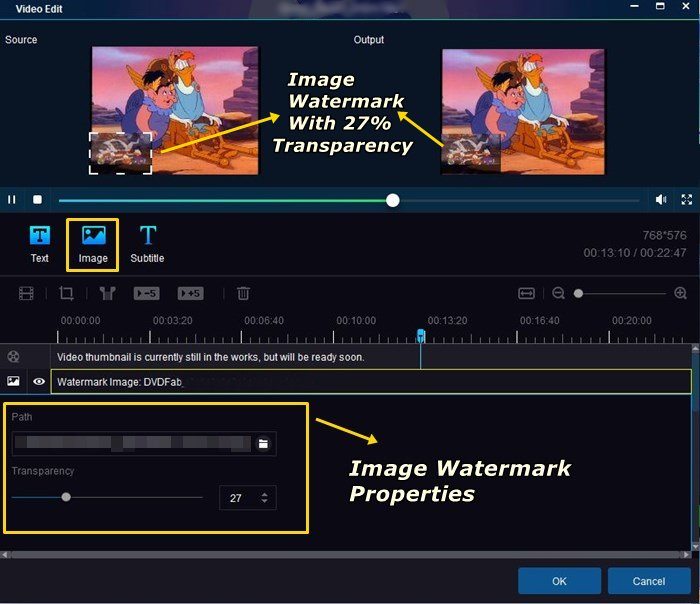Click the timeline playhead marker
The image size is (700, 604).
click(x=421, y=335)
